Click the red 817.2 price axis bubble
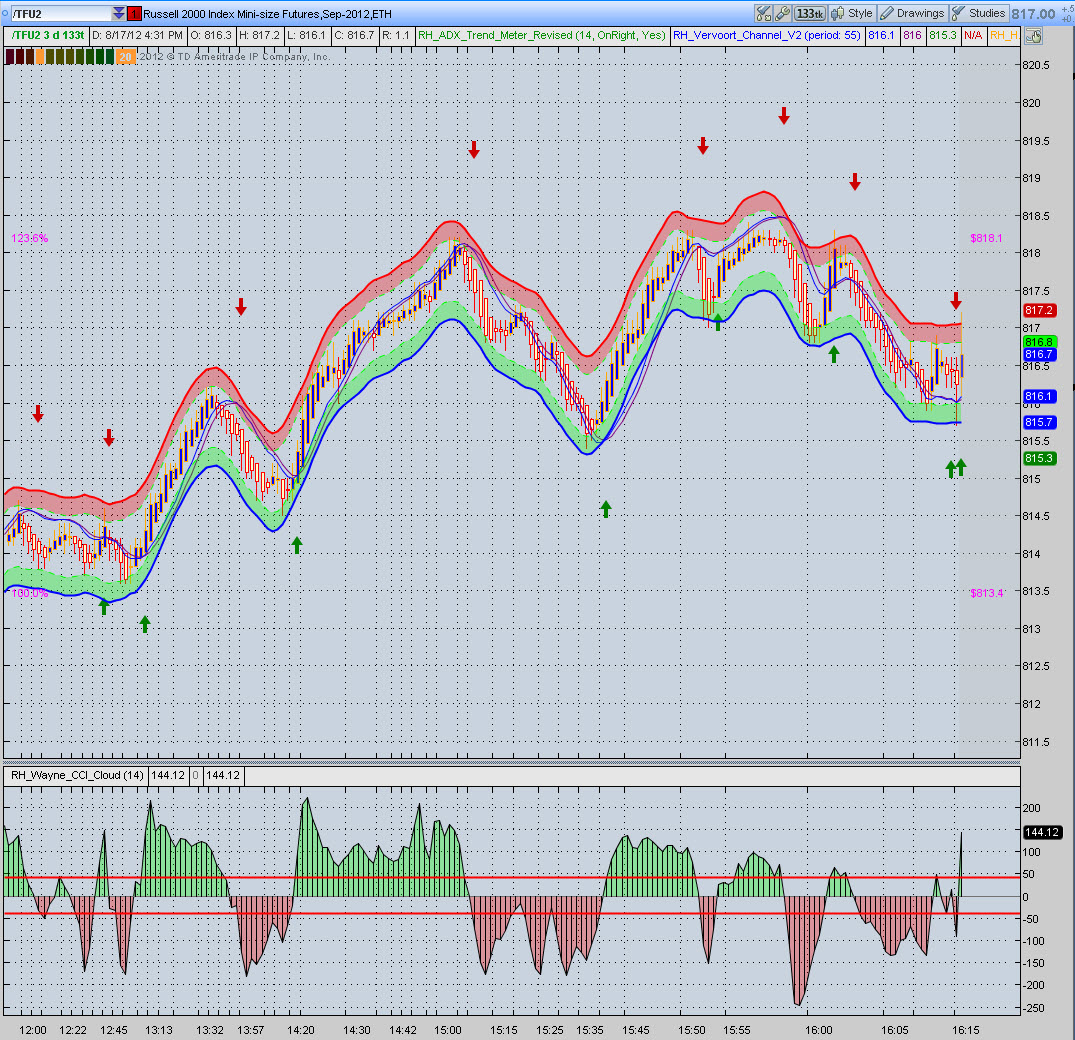This screenshot has height=1040, width=1075. pos(1039,311)
